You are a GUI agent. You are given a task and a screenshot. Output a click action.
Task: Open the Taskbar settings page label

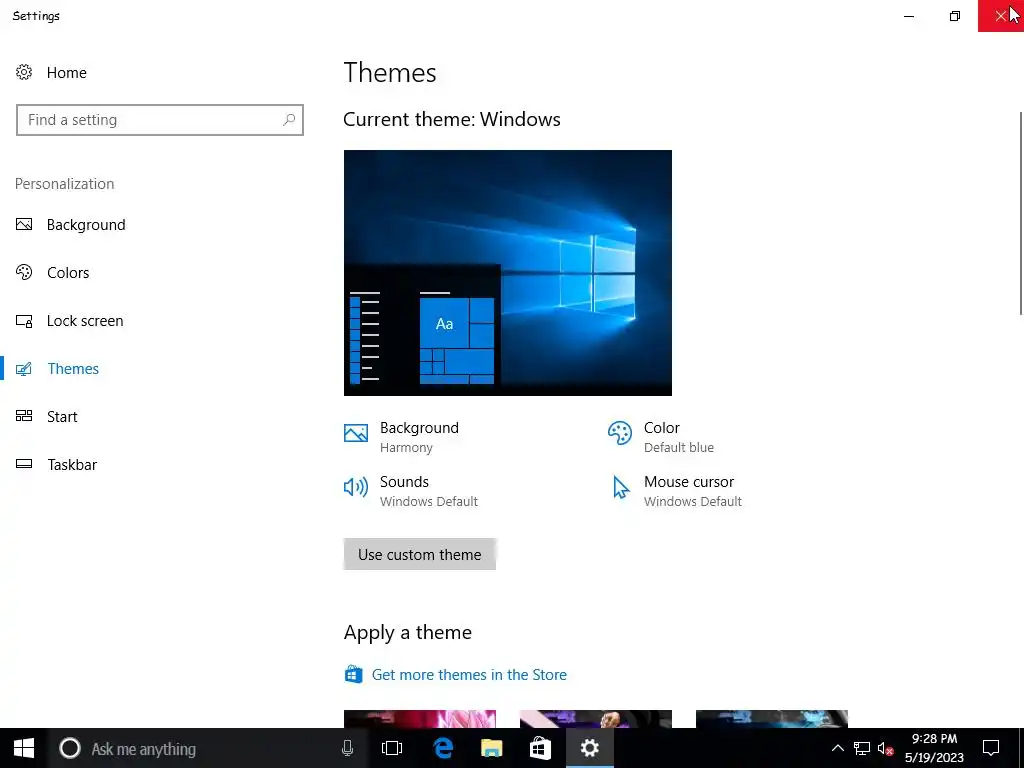72,465
